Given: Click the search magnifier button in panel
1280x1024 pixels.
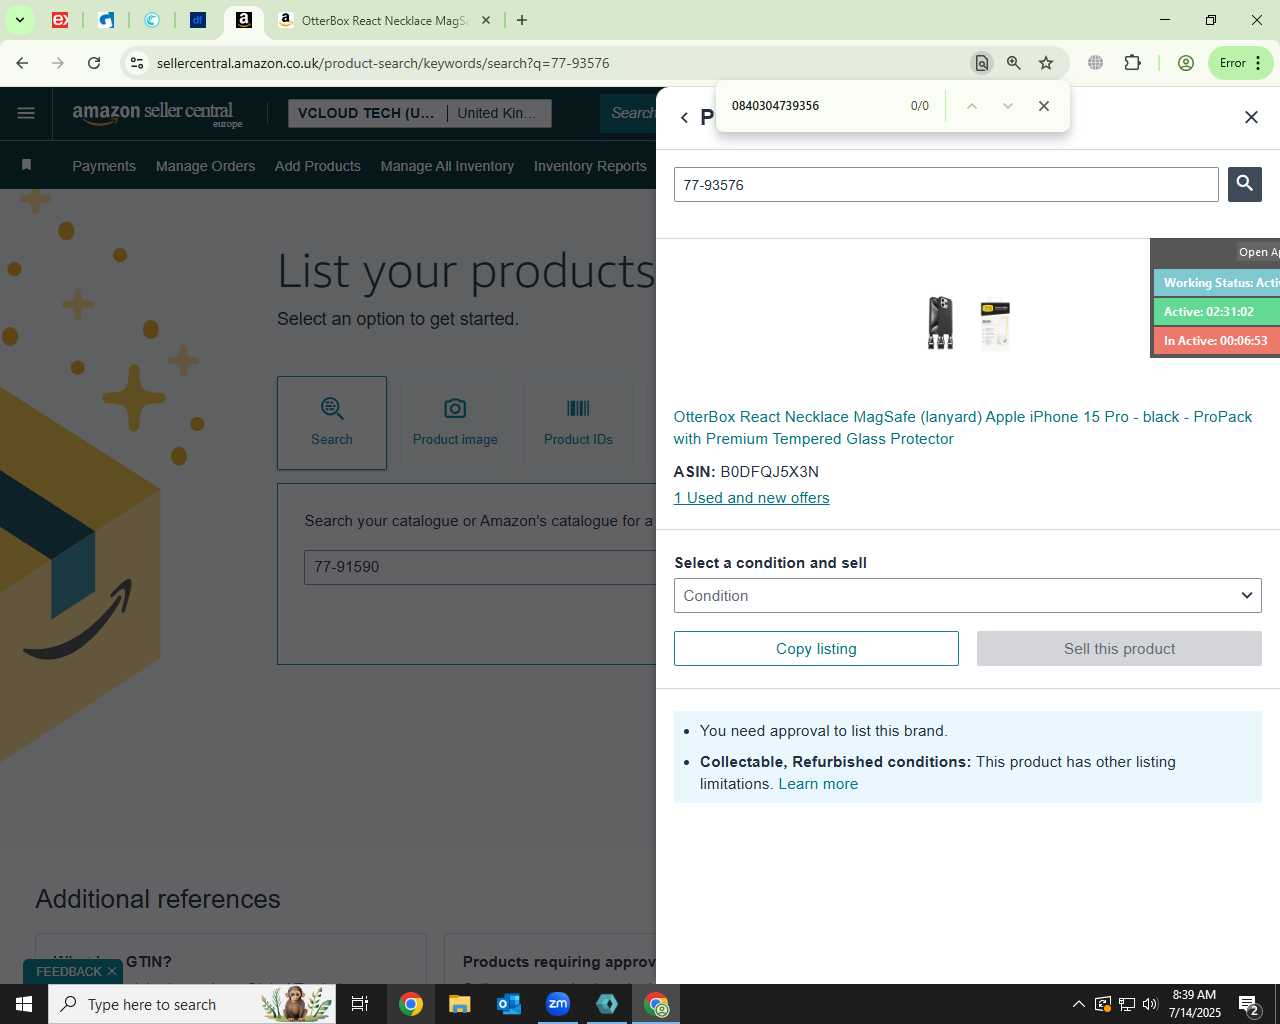Looking at the screenshot, I should [x=1244, y=184].
